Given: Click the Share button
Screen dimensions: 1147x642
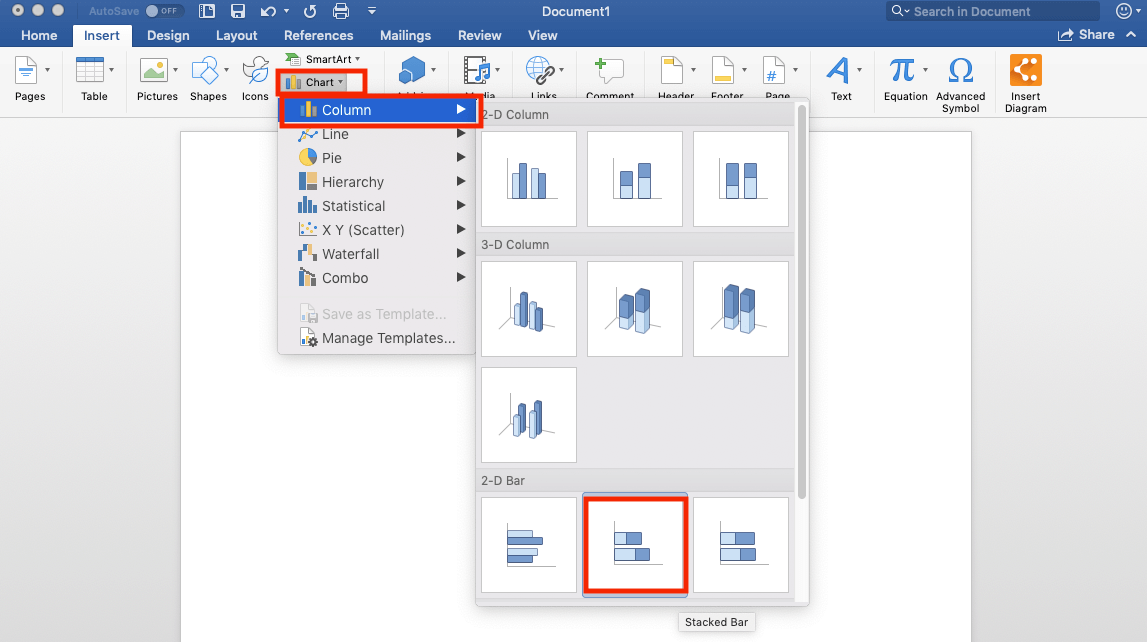Looking at the screenshot, I should click(1086, 34).
